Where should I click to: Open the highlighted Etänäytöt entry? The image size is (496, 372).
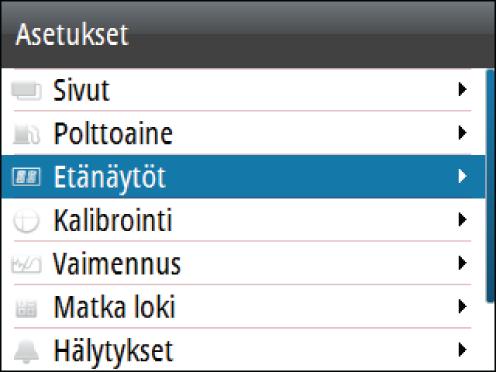(243, 176)
